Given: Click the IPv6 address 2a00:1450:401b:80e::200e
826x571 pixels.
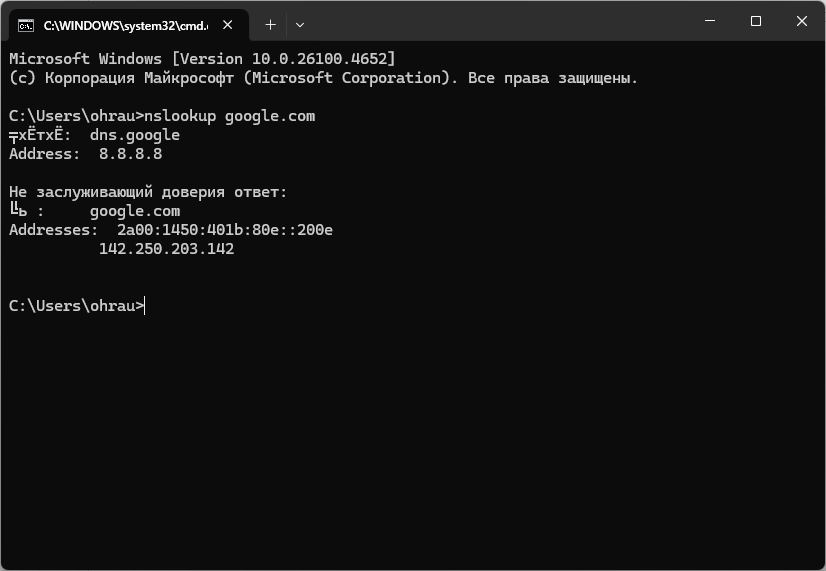Looking at the screenshot, I should 224,230.
